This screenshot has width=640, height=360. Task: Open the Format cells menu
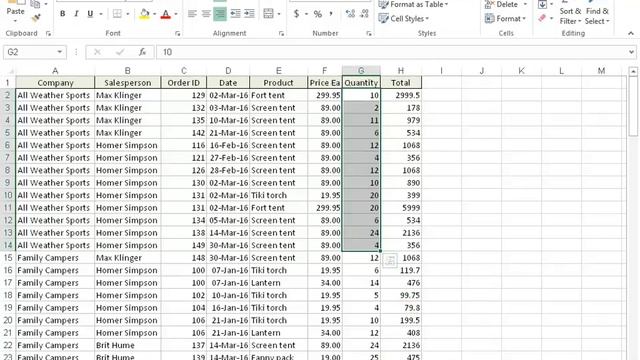505,18
